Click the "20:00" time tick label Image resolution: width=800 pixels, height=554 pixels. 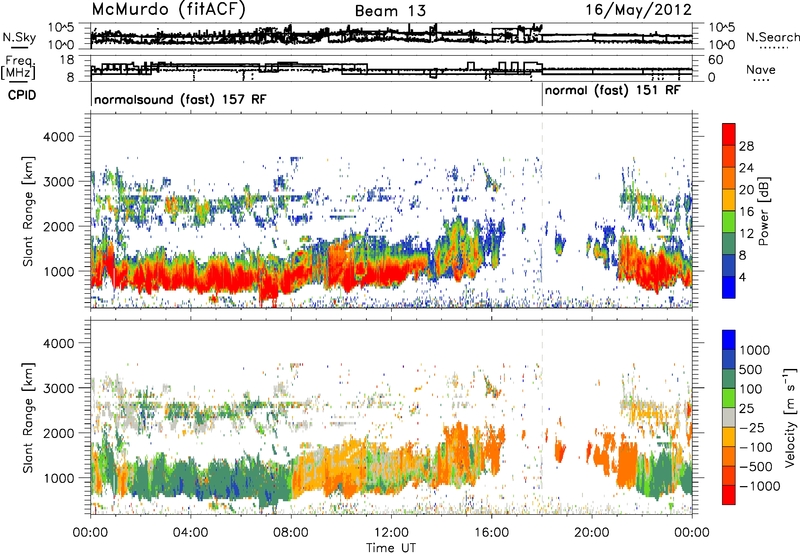pyautogui.click(x=591, y=533)
